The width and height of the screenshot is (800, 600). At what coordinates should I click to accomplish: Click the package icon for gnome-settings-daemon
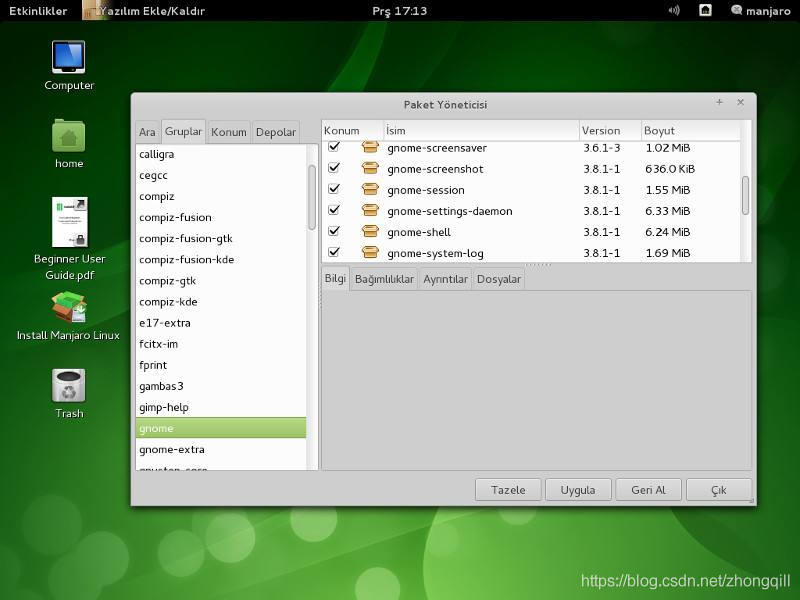370,210
